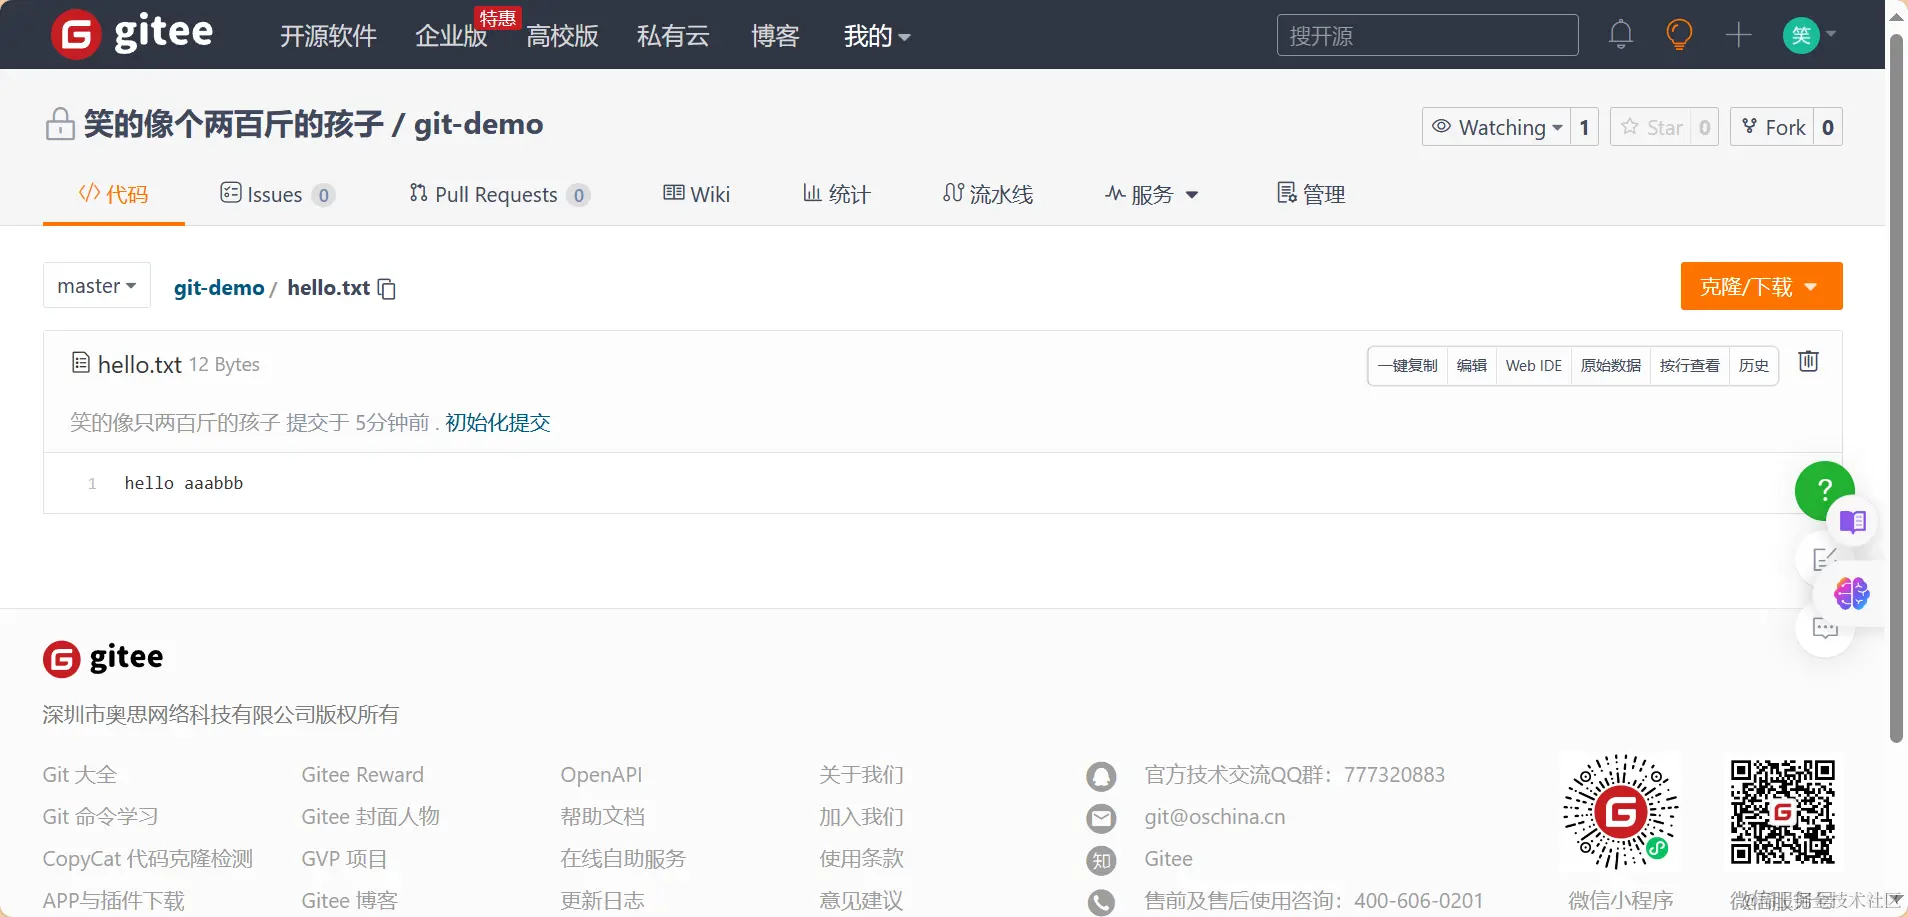1908x917 pixels.
Task: Open the AI brain assistant icon
Action: point(1851,593)
